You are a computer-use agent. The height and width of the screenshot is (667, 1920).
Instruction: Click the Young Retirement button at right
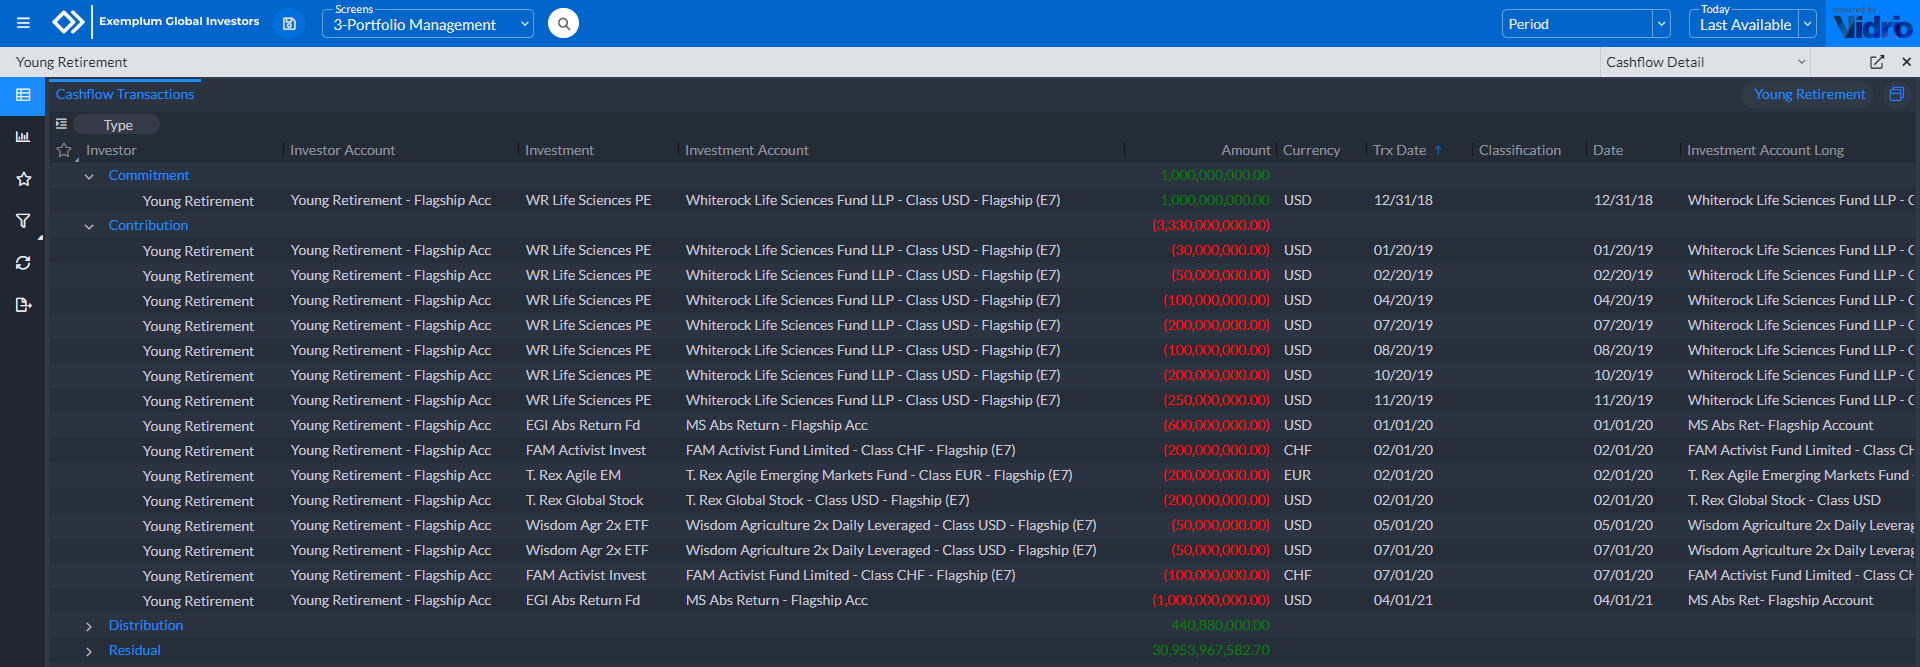tap(1809, 94)
